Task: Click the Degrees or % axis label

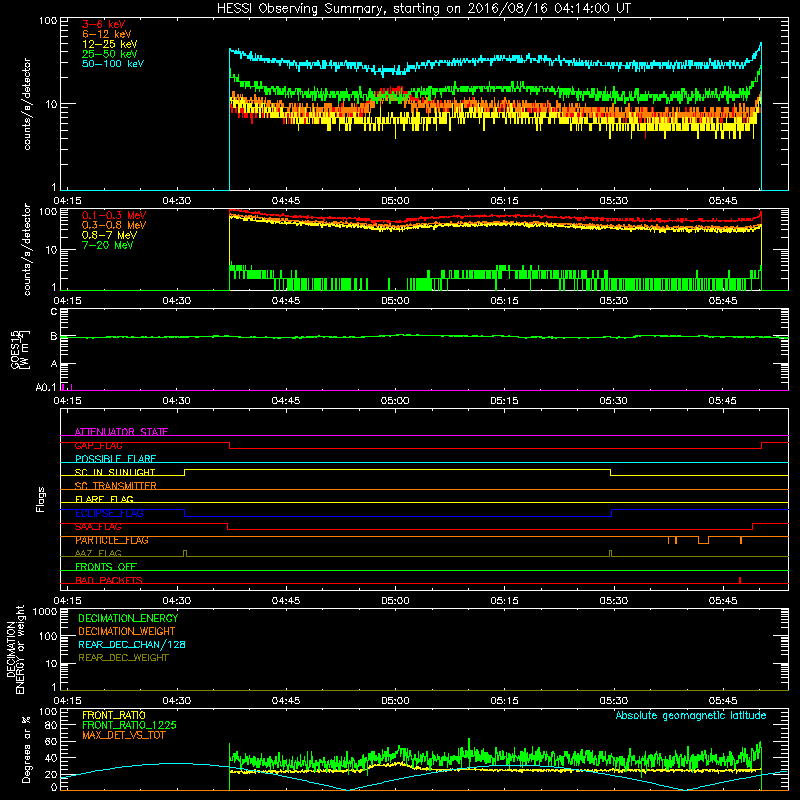Action: point(26,749)
